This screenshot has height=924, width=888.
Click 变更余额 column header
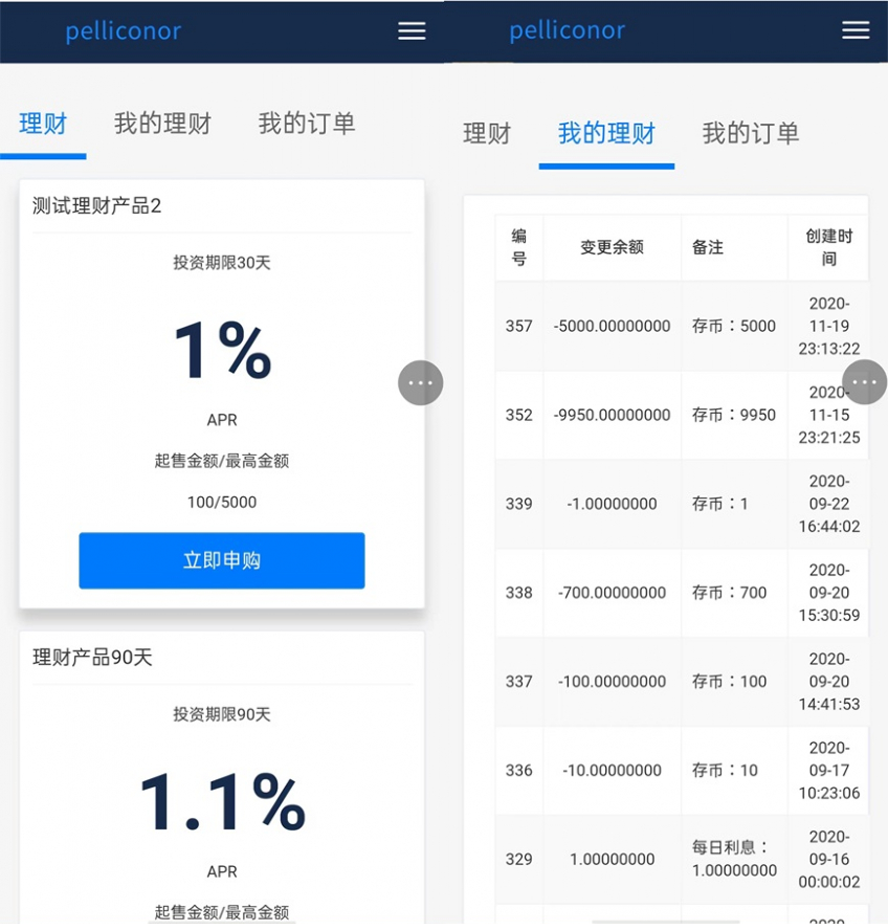(x=612, y=248)
